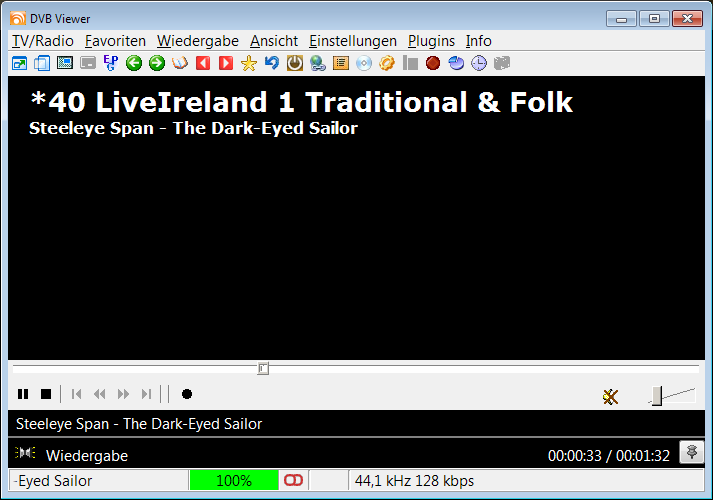Click the Wiedergabe status text

point(87,455)
